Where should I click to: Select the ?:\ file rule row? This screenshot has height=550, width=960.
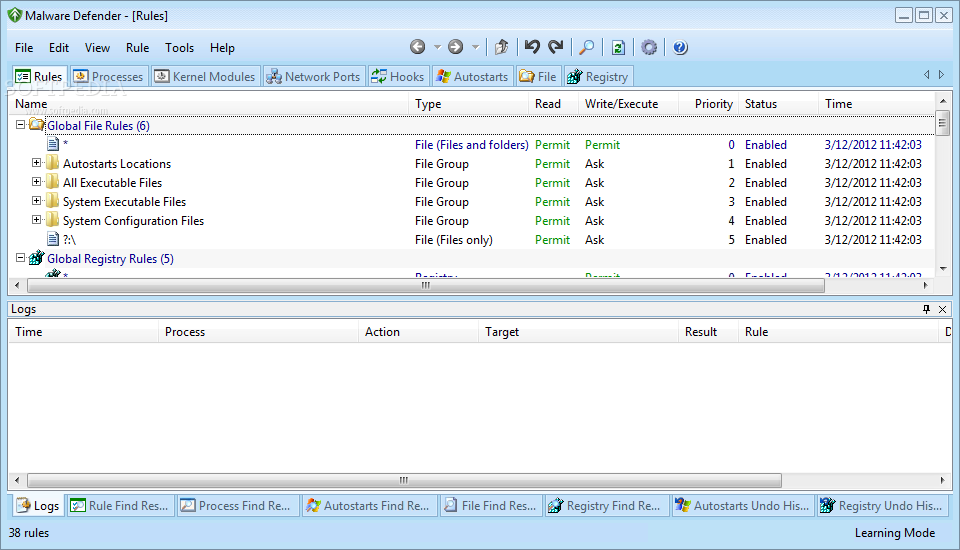pyautogui.click(x=471, y=239)
